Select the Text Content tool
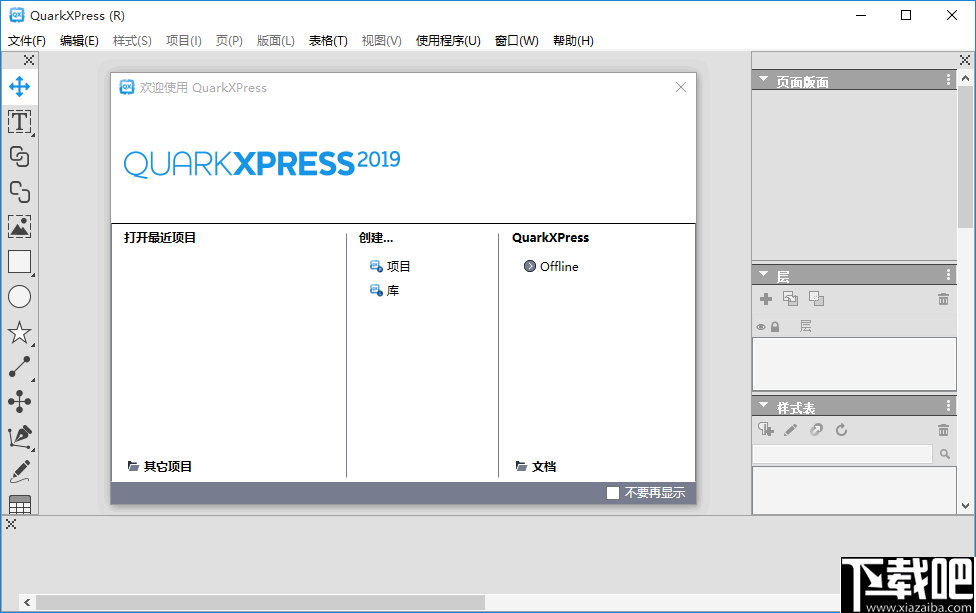The height and width of the screenshot is (613, 976). (20, 122)
